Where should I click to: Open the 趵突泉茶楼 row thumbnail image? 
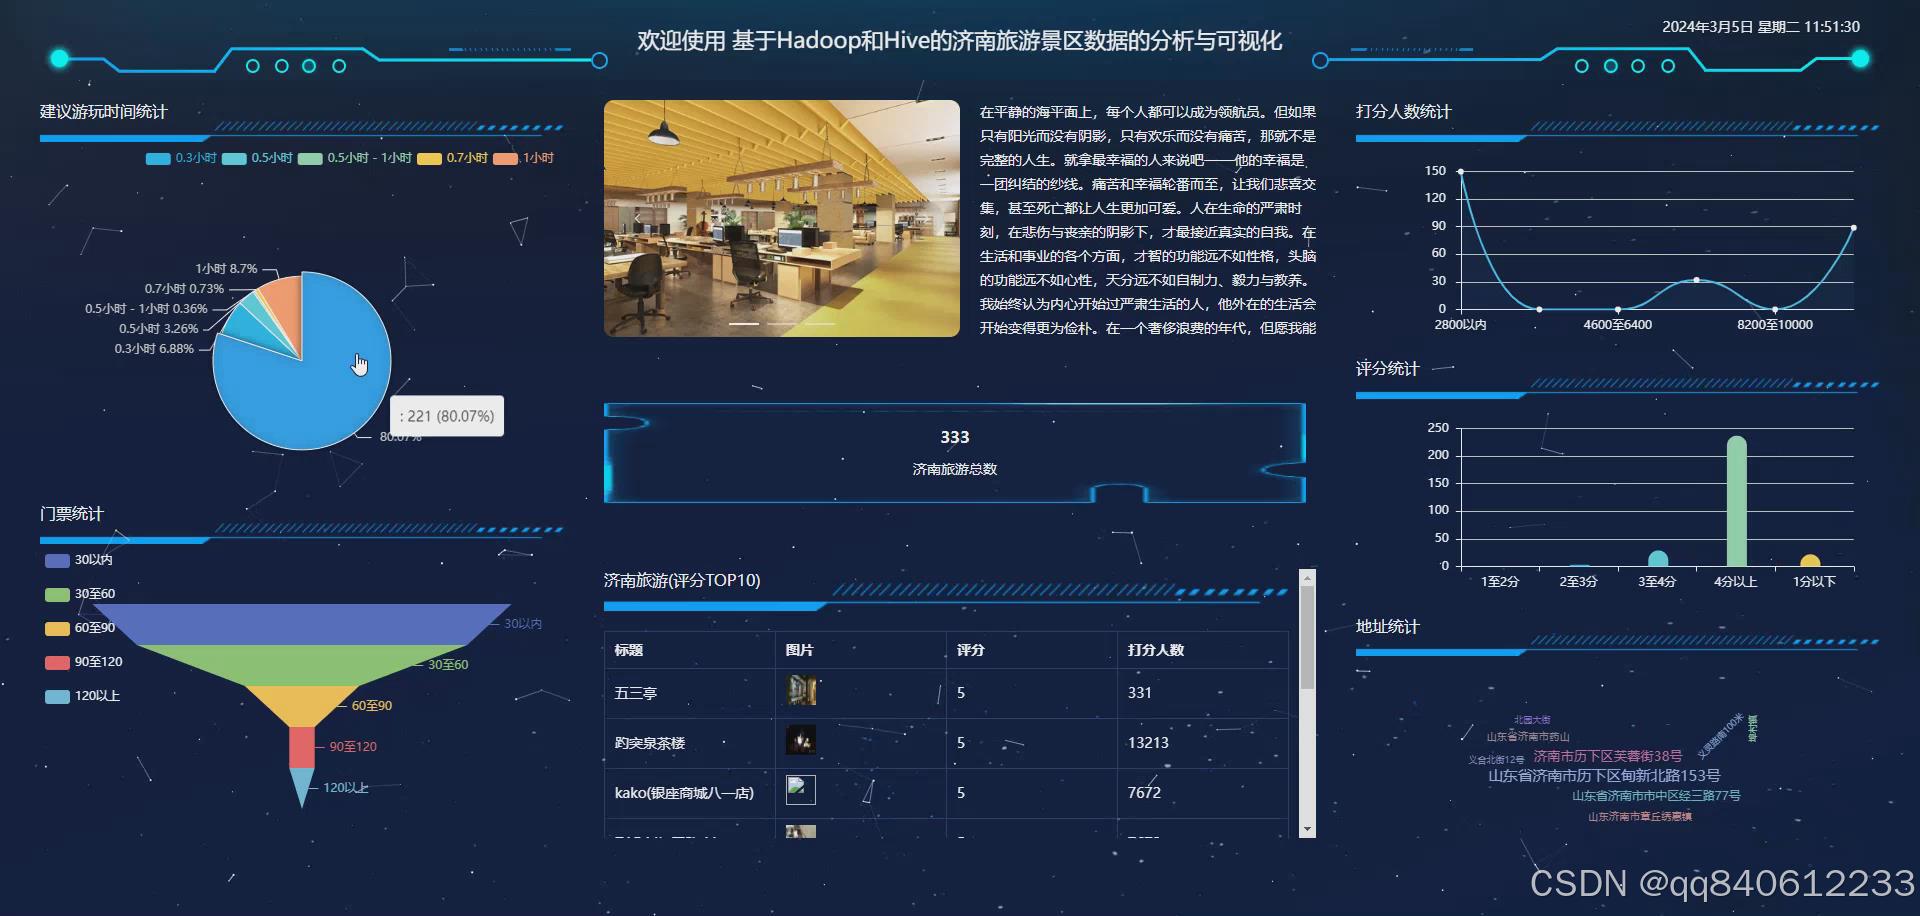click(801, 740)
